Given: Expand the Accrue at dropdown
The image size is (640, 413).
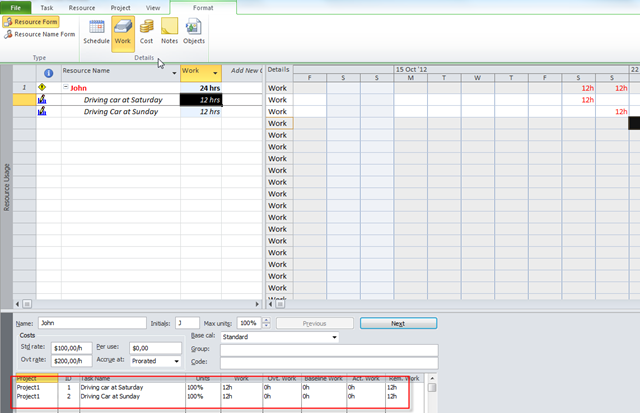Looking at the screenshot, I should pos(176,360).
